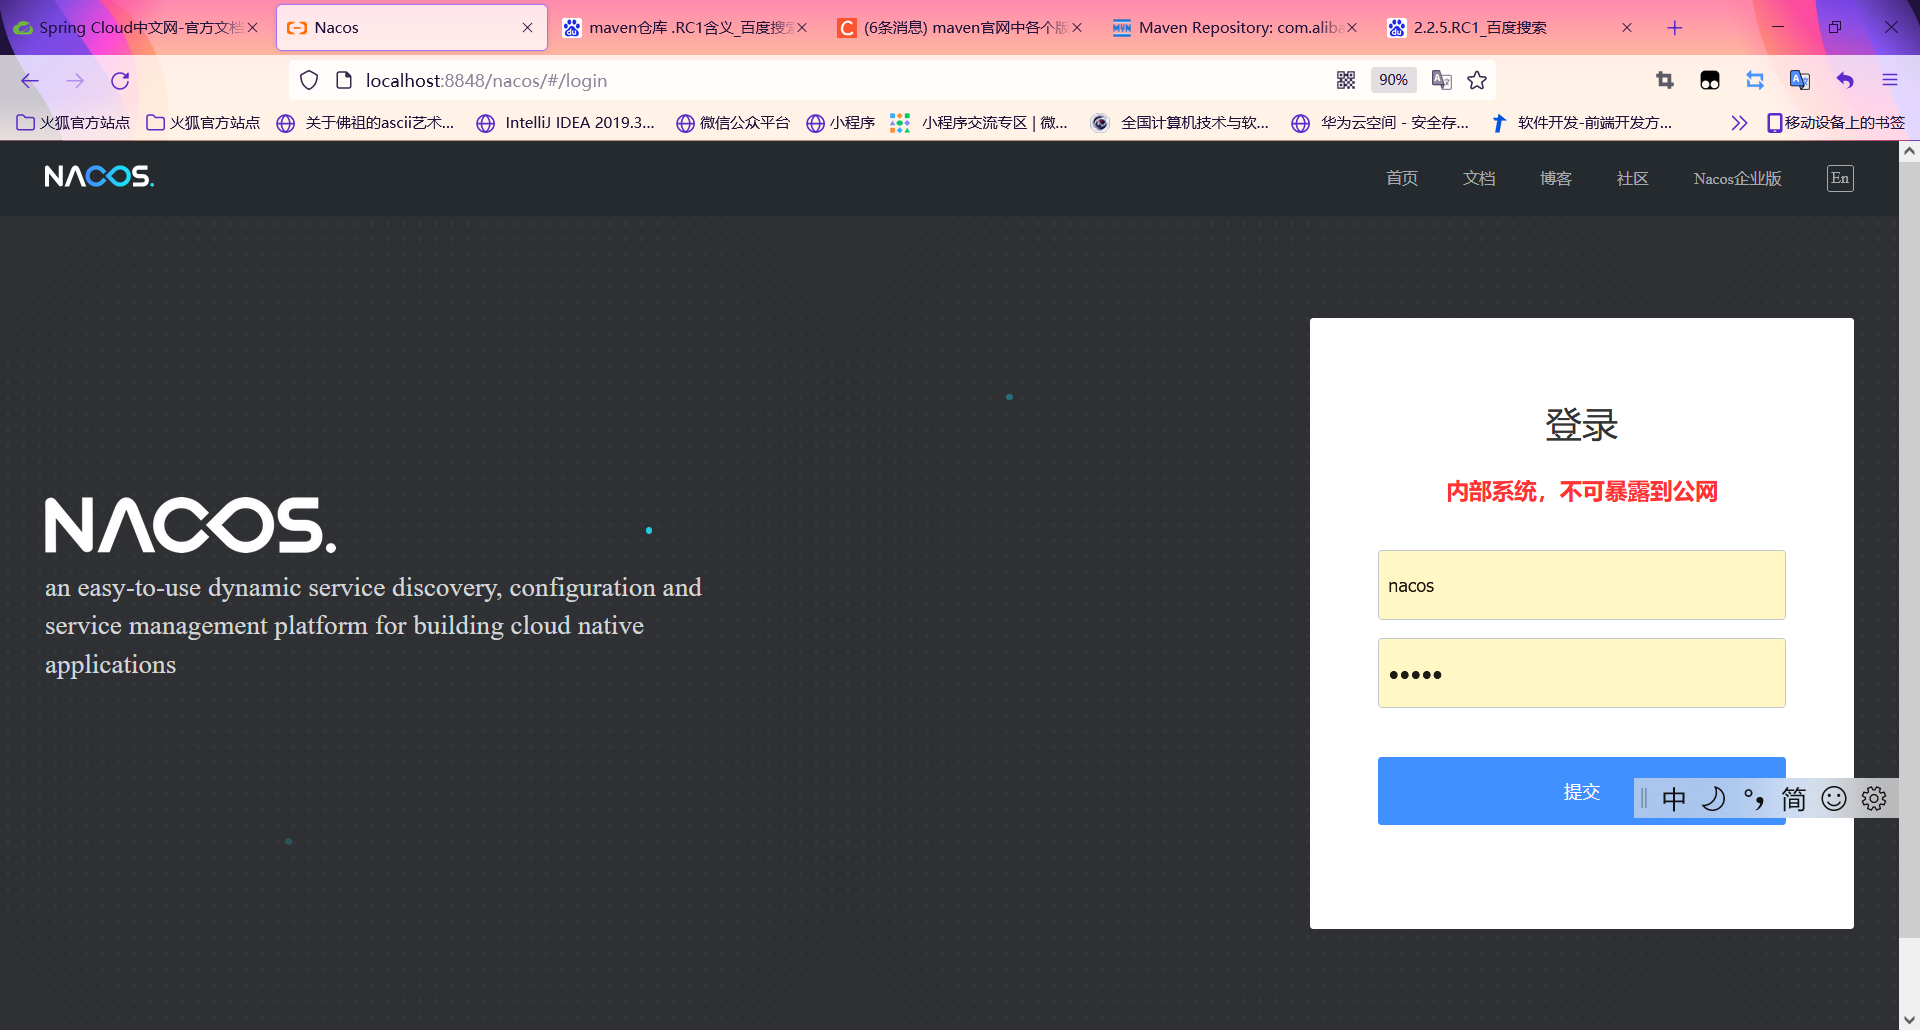Open the Firefox hamburger menu
The width and height of the screenshot is (1920, 1030).
click(x=1890, y=80)
